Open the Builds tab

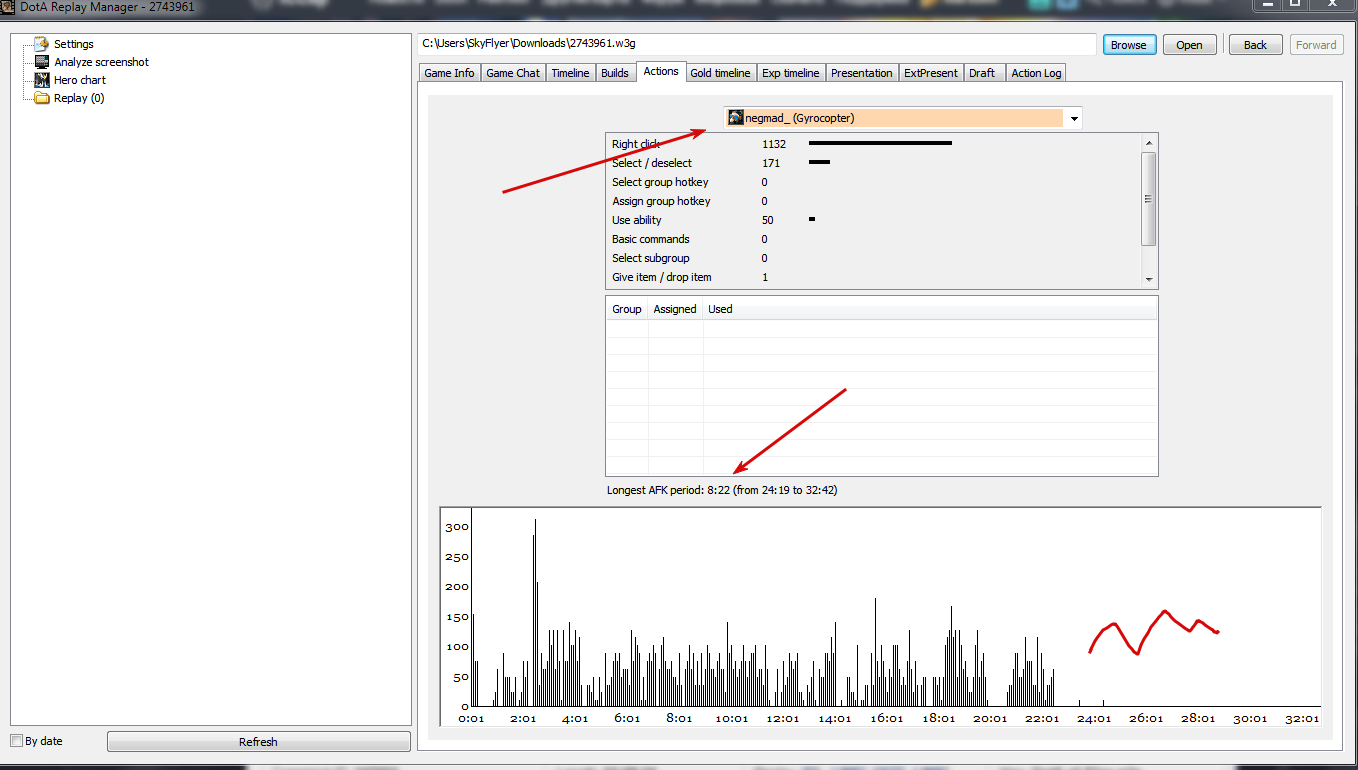615,73
